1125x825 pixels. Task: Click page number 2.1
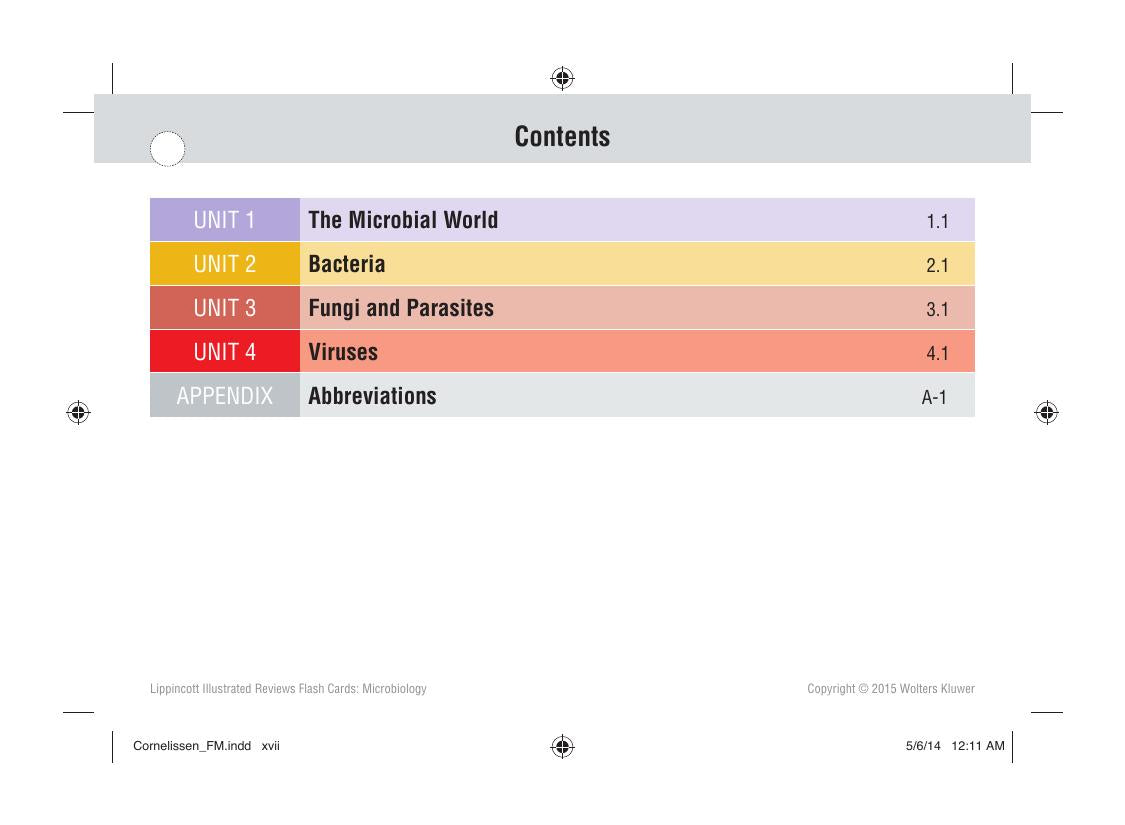937,265
